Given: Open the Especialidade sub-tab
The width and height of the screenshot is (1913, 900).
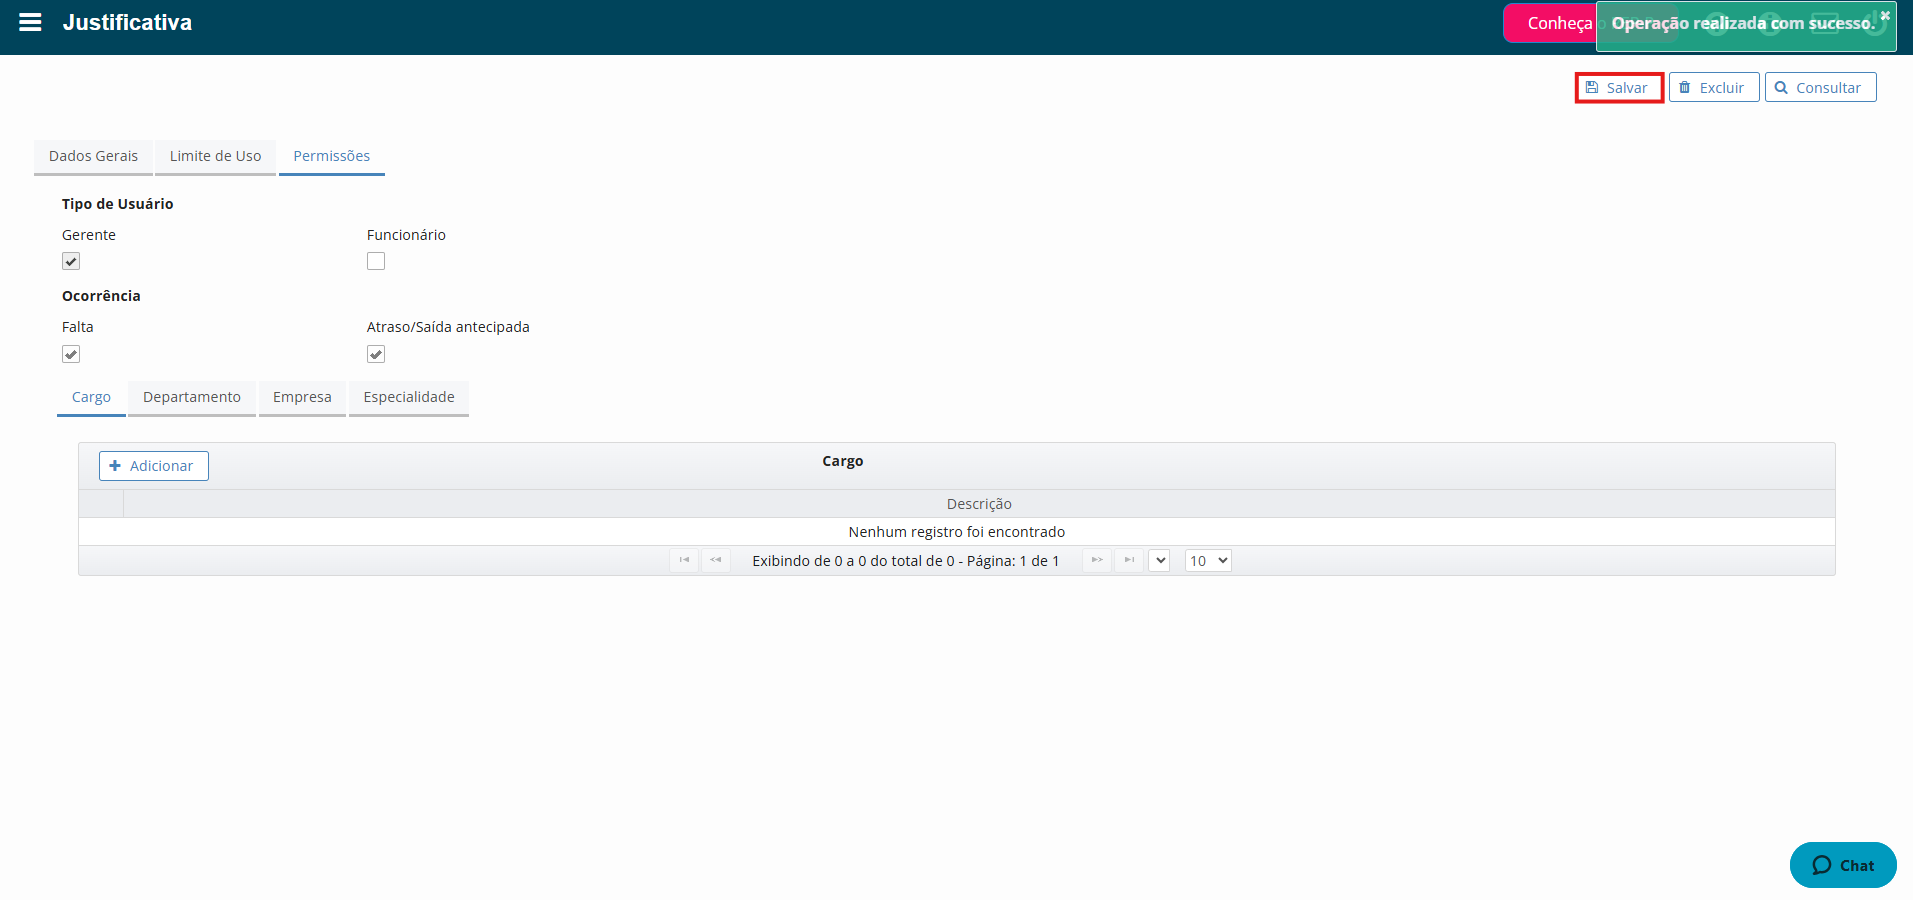Looking at the screenshot, I should point(409,398).
